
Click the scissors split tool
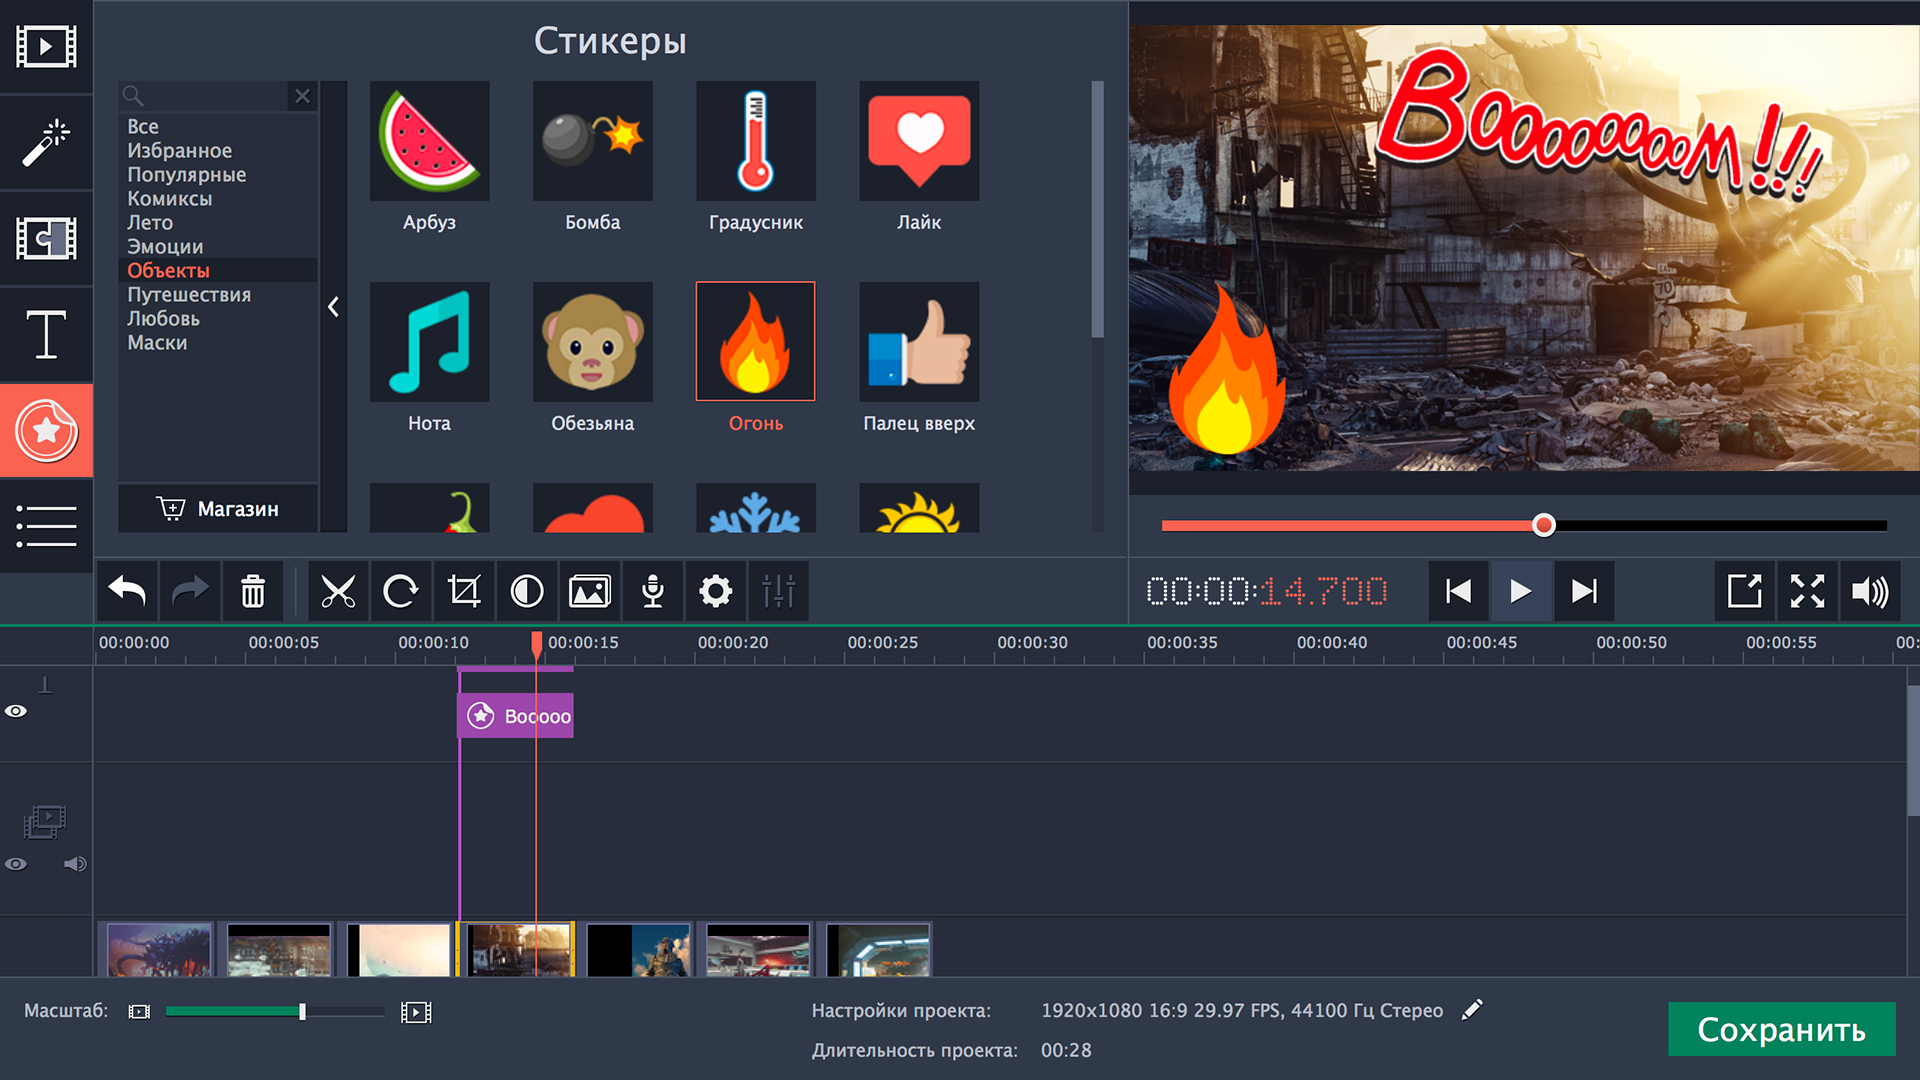338,592
